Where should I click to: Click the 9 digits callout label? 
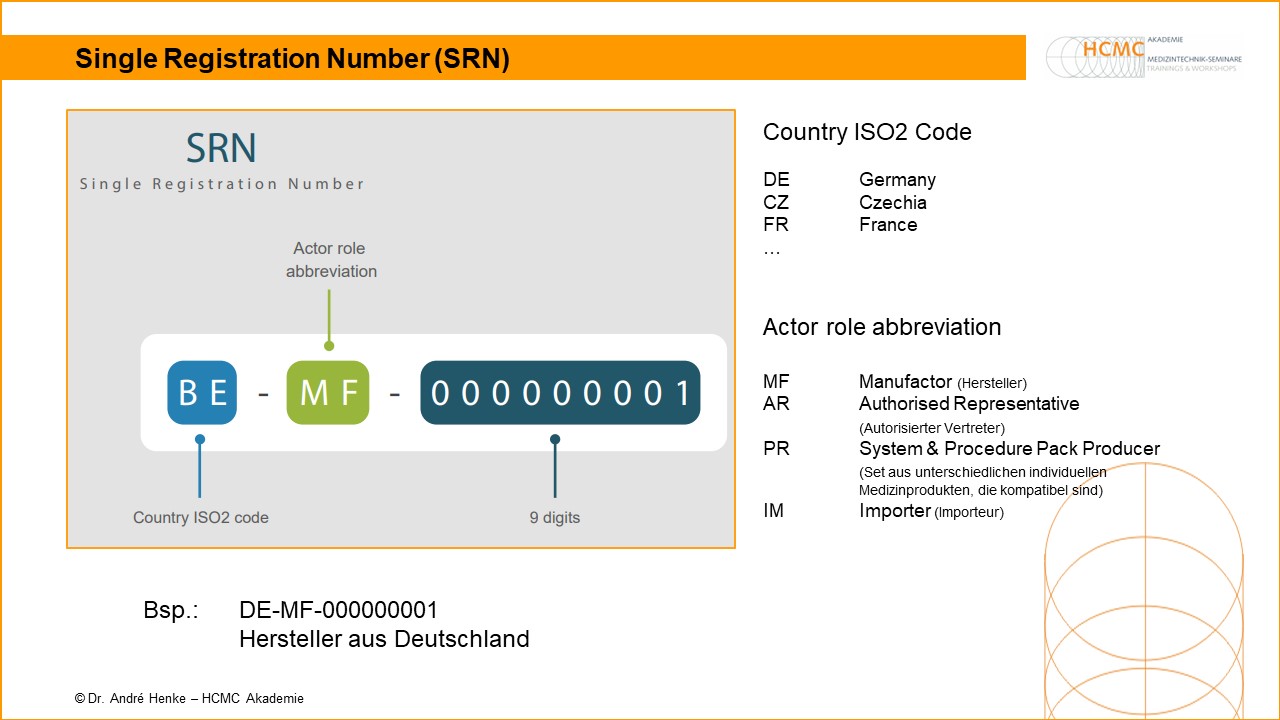[x=554, y=517]
